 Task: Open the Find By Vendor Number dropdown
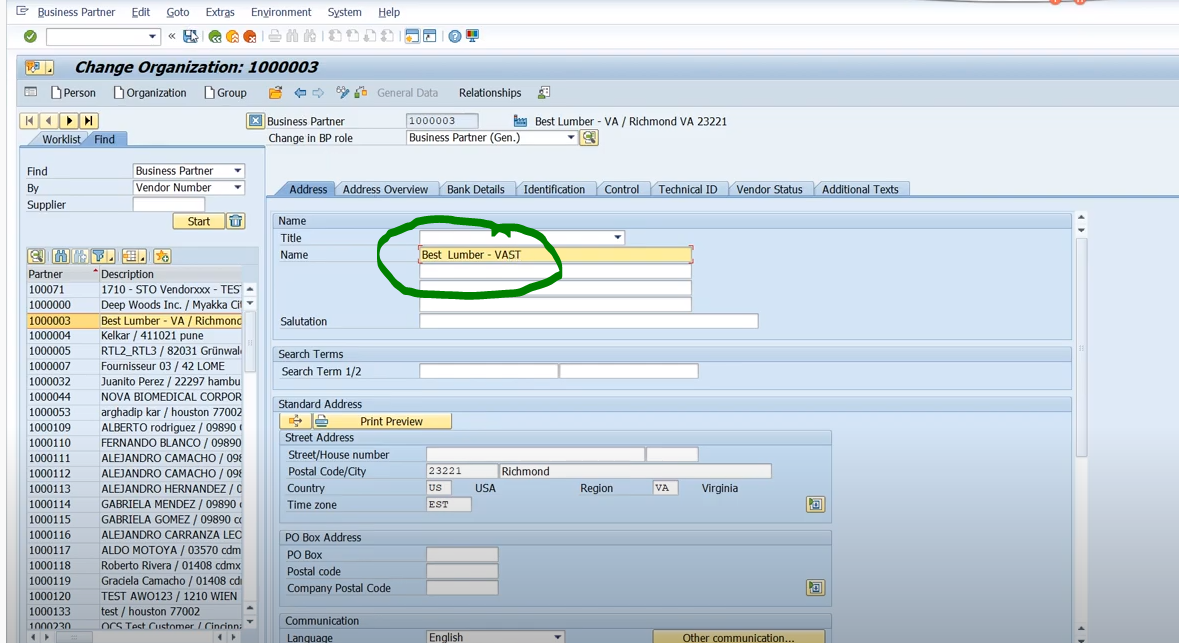click(x=237, y=188)
